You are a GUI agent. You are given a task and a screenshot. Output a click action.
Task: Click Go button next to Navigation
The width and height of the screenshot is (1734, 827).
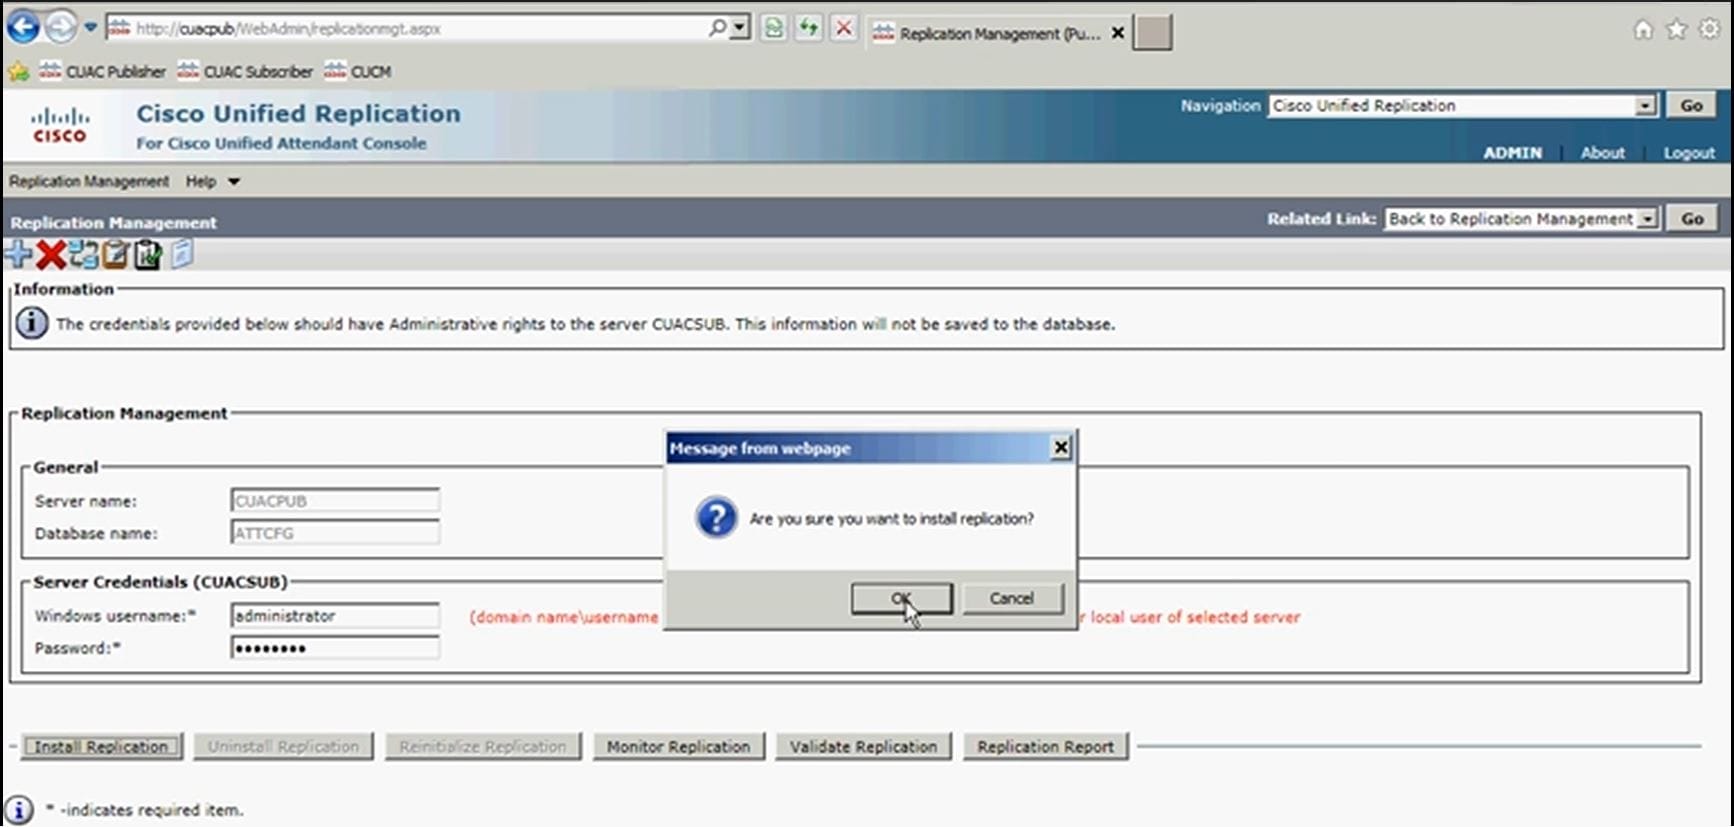tap(1691, 106)
